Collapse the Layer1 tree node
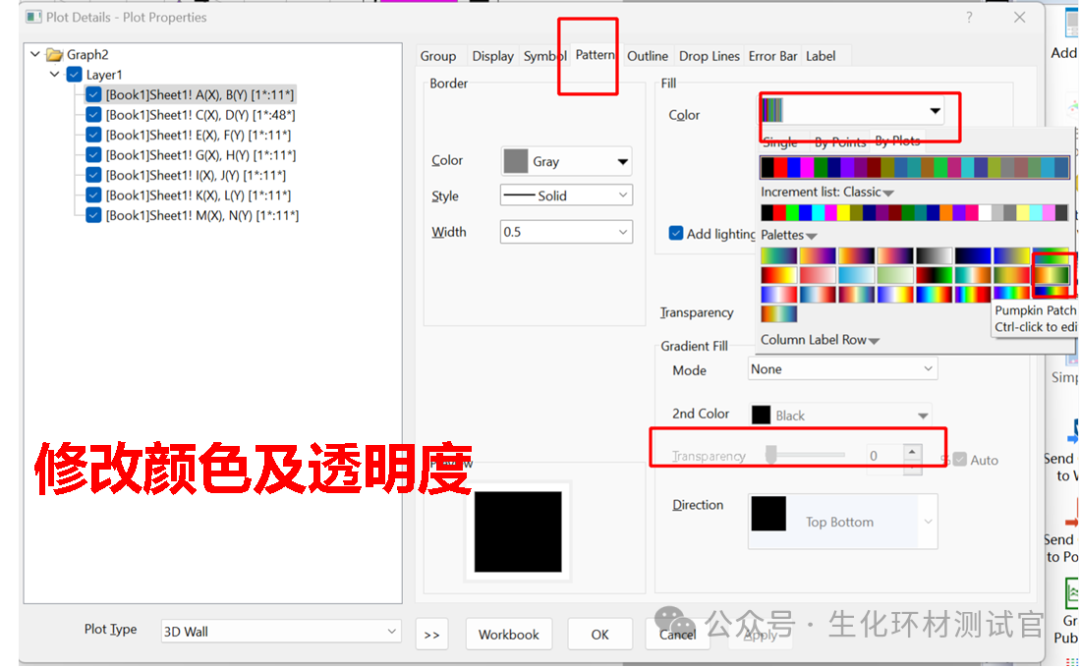 pyautogui.click(x=54, y=74)
